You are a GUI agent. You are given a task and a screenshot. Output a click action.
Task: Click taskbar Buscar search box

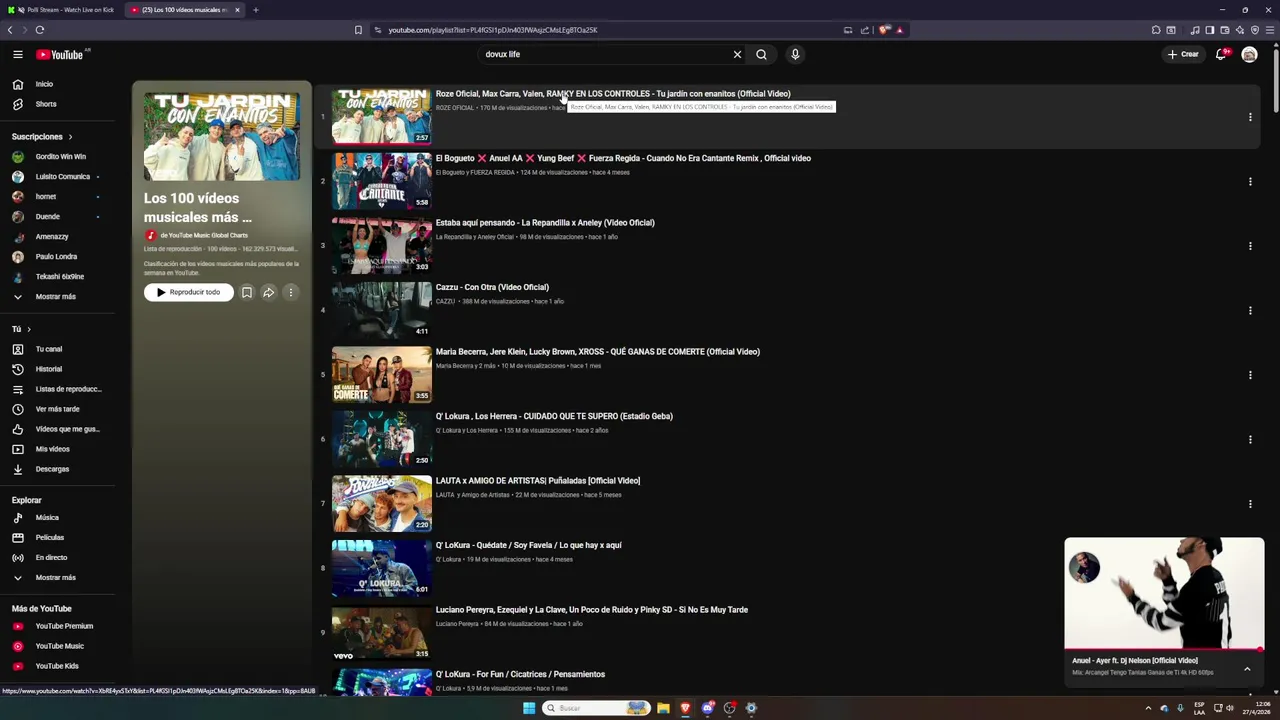[x=597, y=708]
